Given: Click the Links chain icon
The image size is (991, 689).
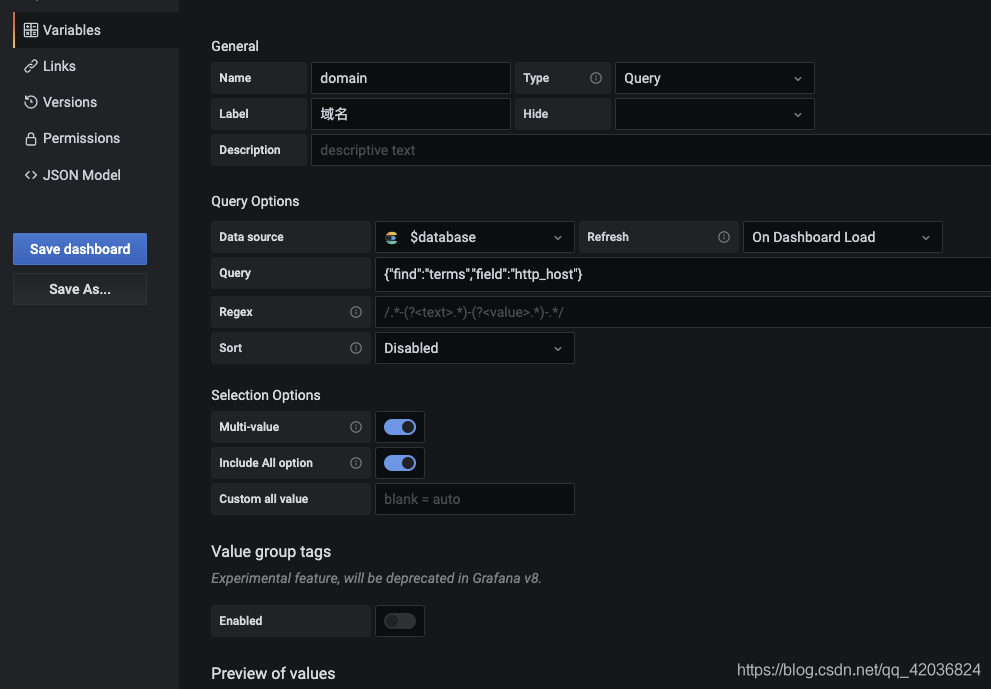Looking at the screenshot, I should coord(30,66).
